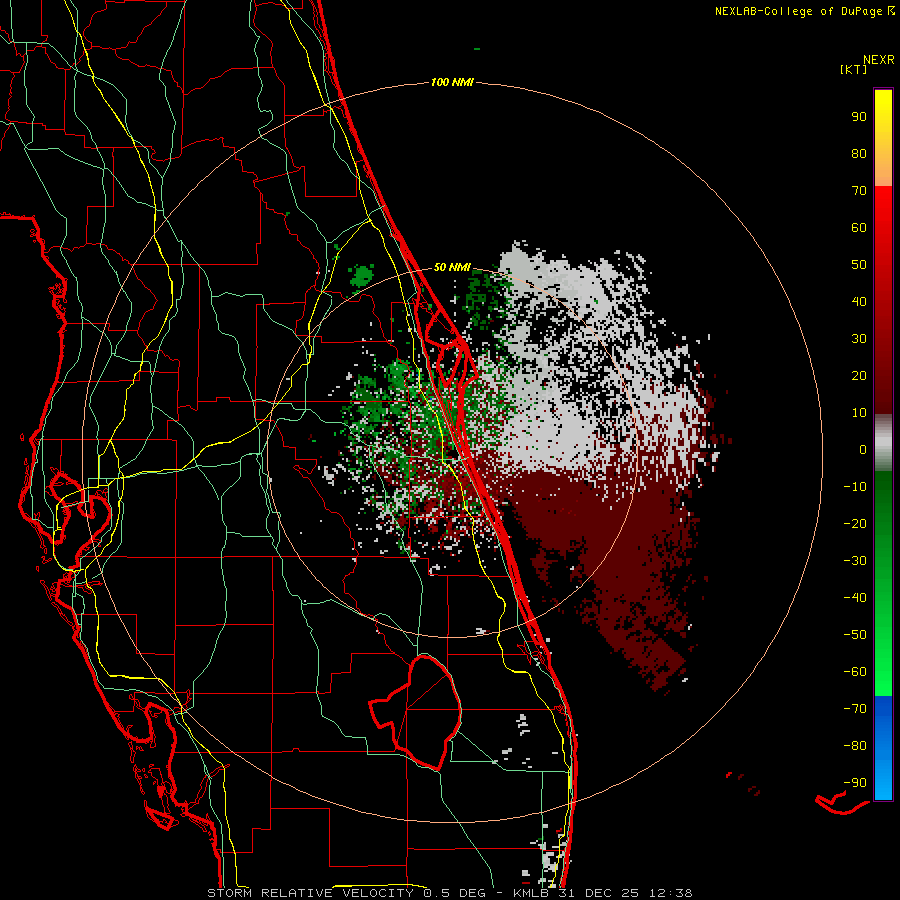
Task: Select the -50 knot scale label
Action: pos(855,634)
